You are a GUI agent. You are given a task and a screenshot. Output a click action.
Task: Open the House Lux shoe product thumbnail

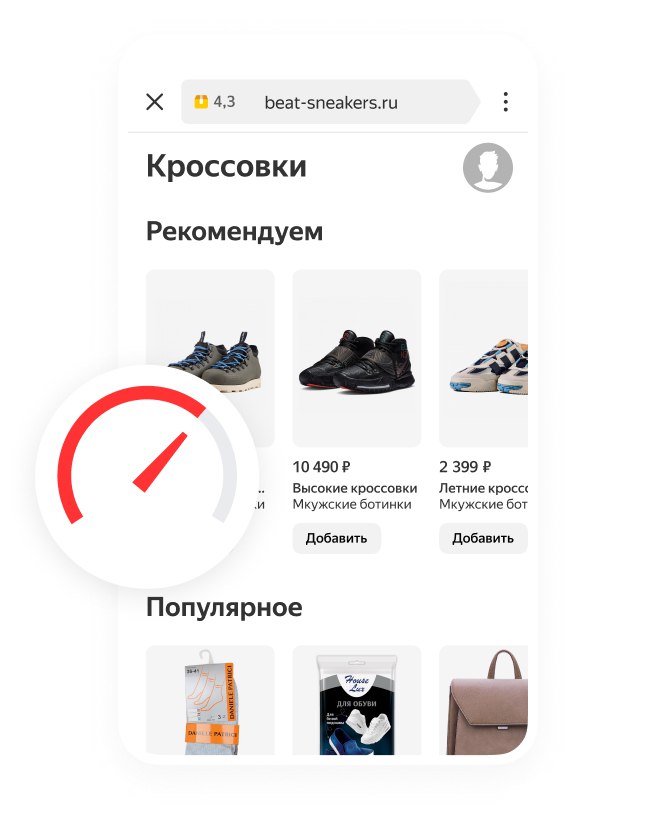tap(357, 700)
